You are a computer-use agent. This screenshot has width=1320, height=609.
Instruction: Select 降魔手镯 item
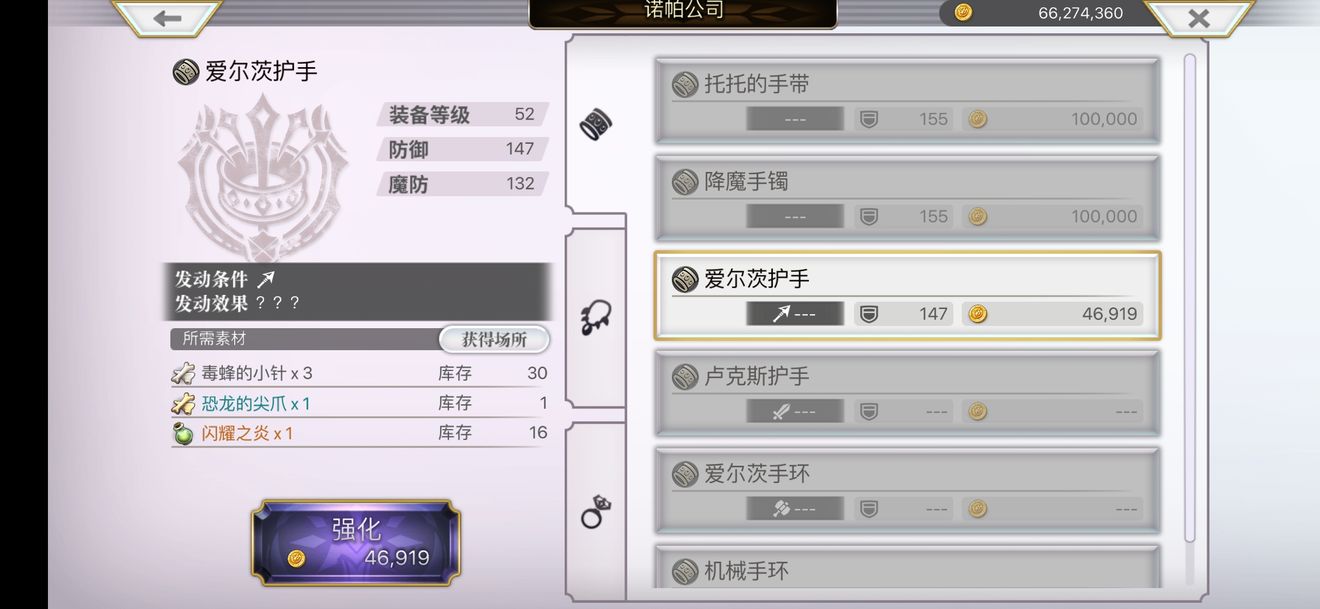coord(907,198)
